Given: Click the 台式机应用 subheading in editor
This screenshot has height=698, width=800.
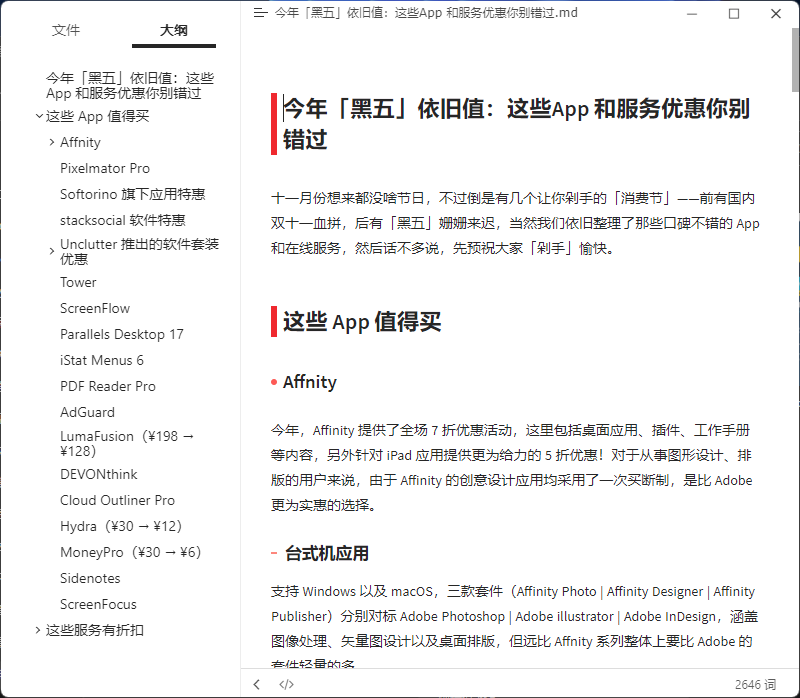Looking at the screenshot, I should 327,553.
